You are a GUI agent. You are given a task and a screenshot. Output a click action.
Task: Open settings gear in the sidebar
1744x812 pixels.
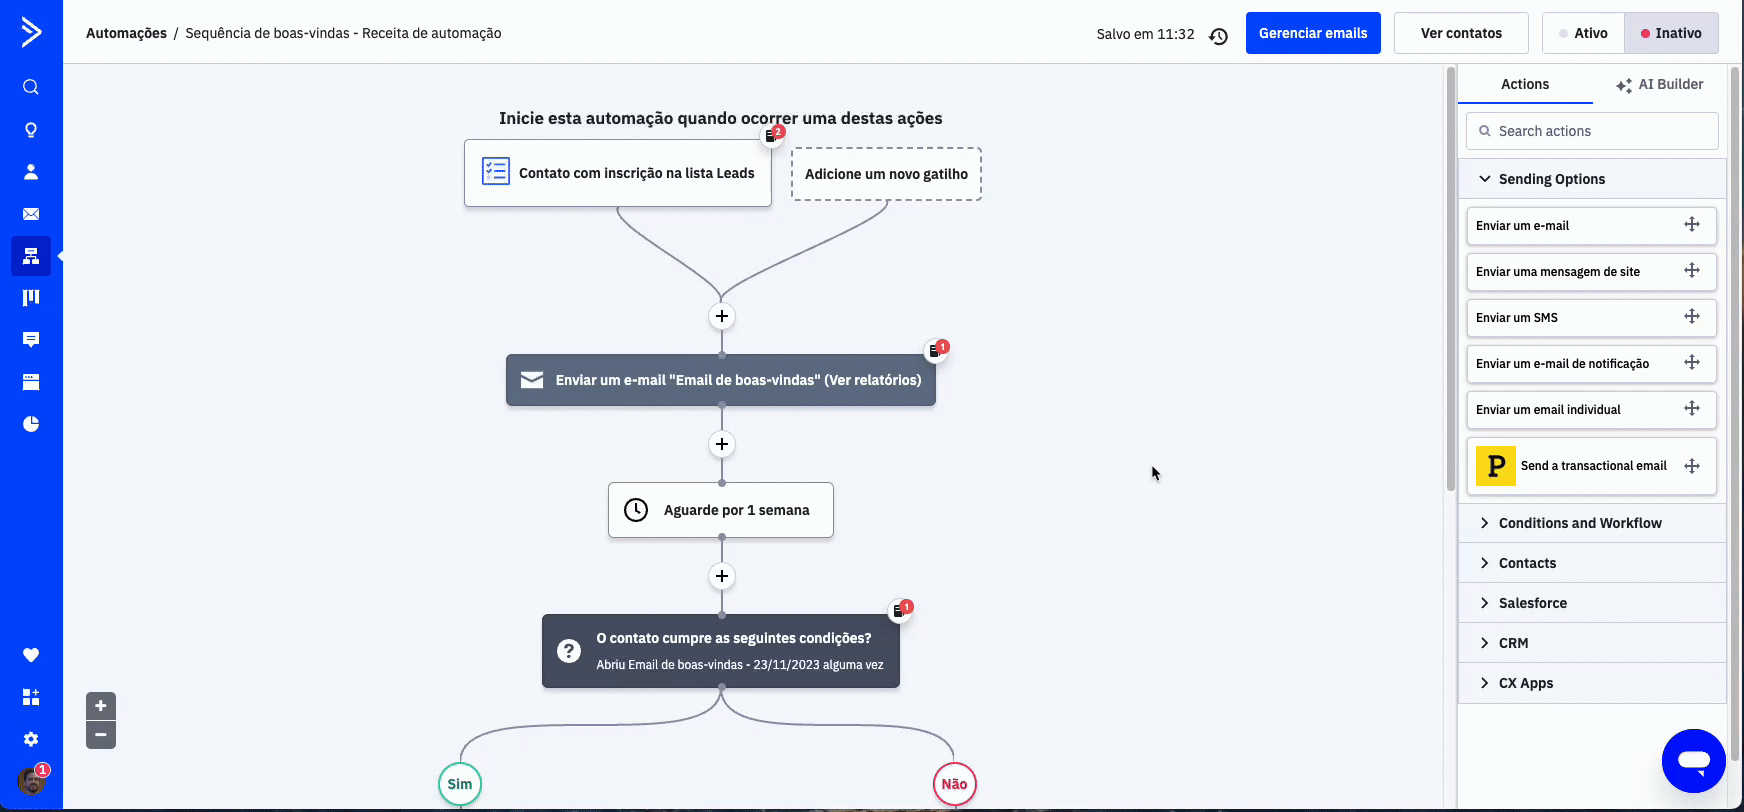click(31, 739)
